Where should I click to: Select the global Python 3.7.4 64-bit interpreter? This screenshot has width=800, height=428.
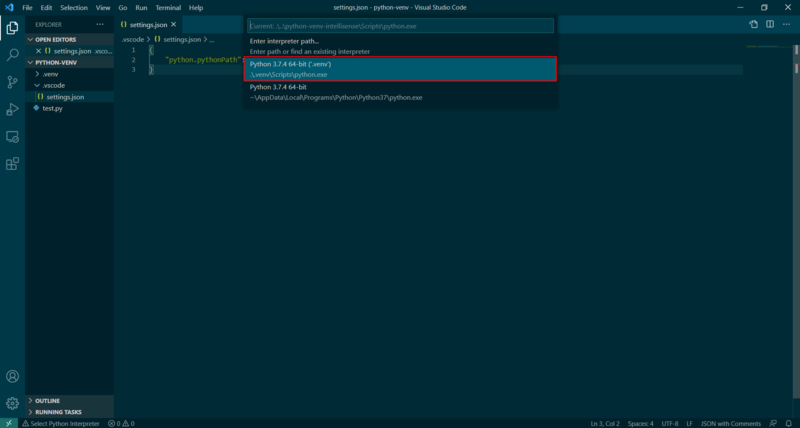pos(400,92)
